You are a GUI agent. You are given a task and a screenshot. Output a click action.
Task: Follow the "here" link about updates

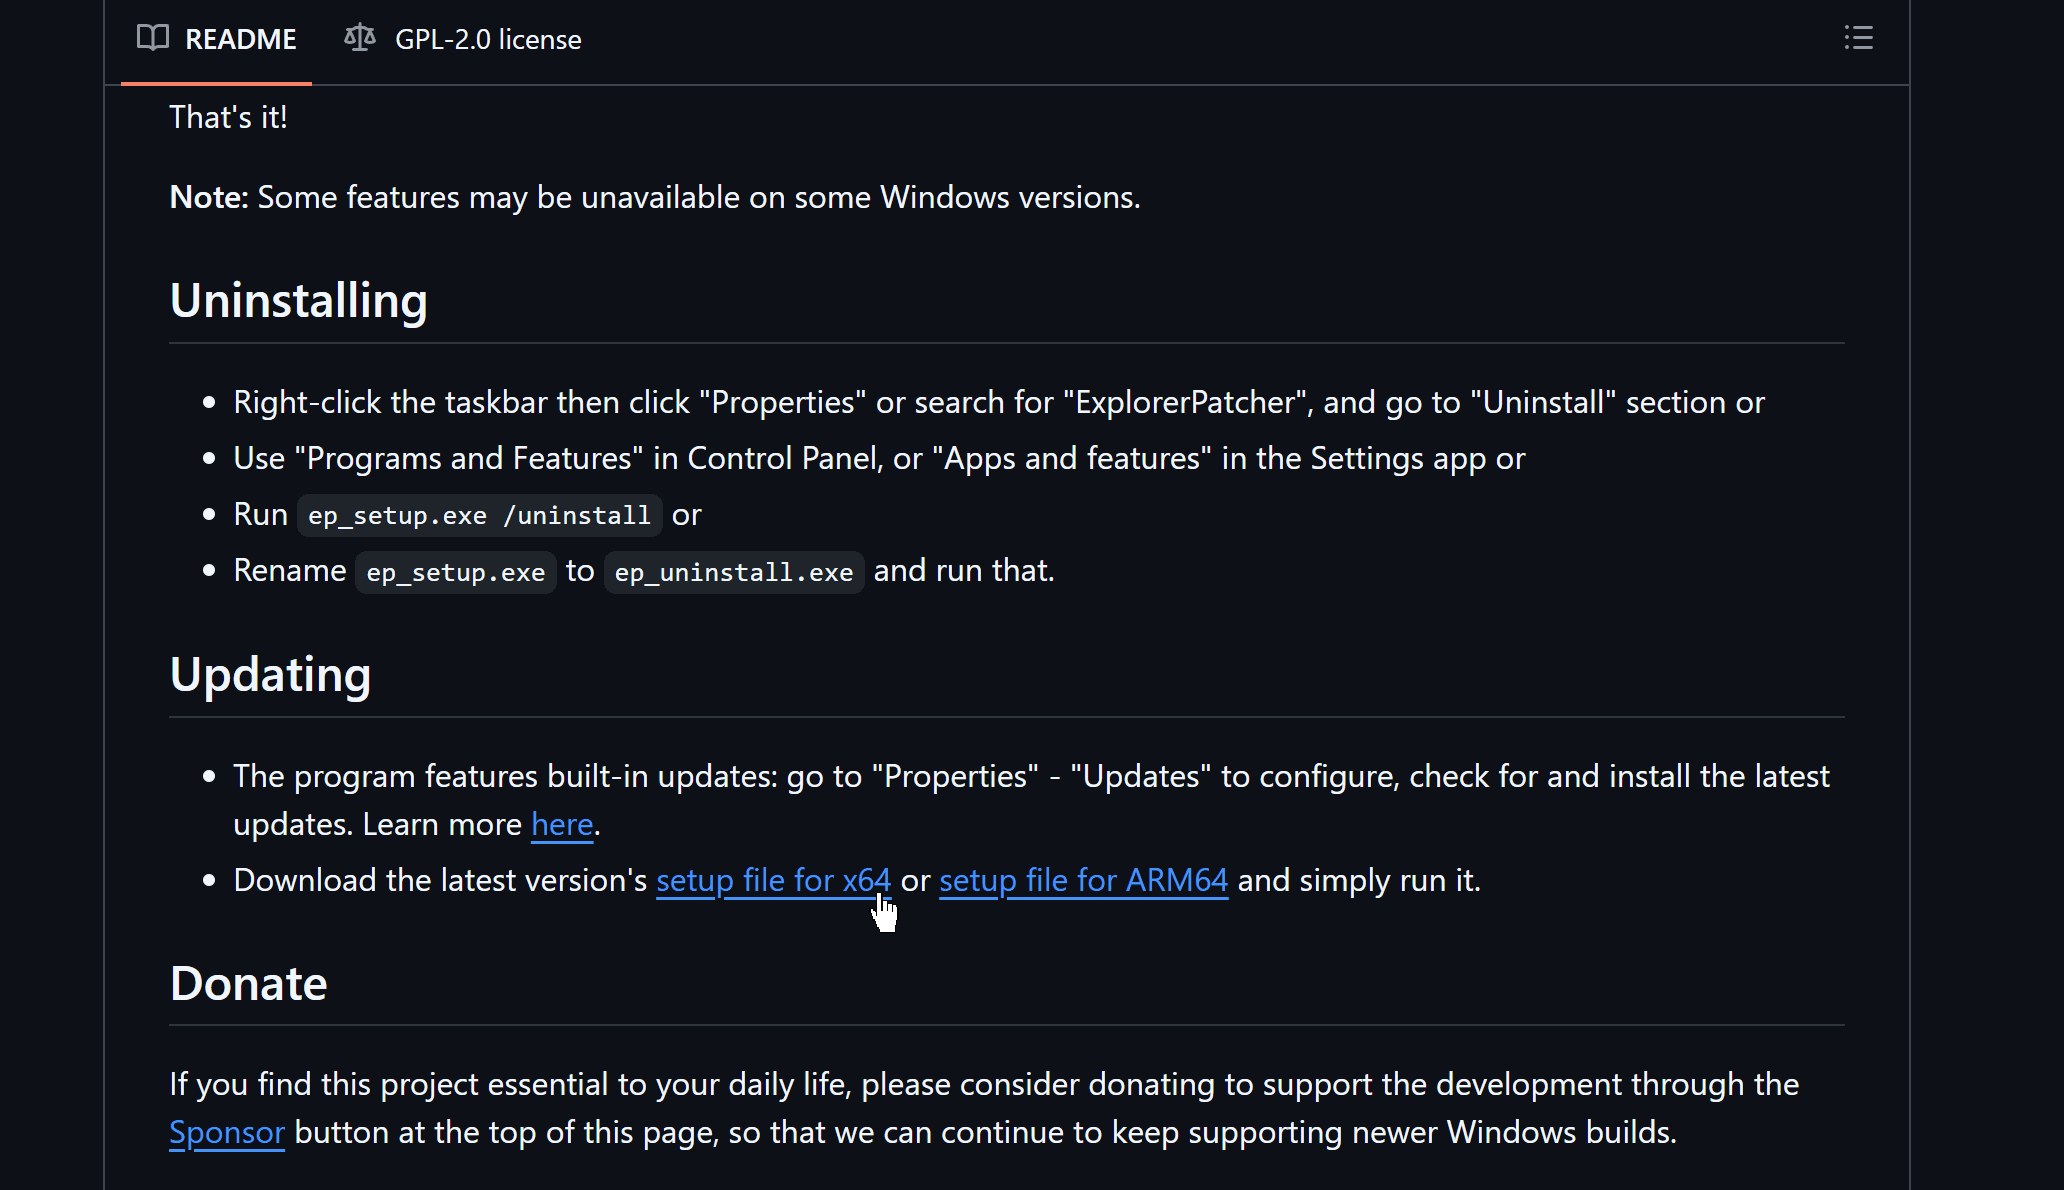562,824
